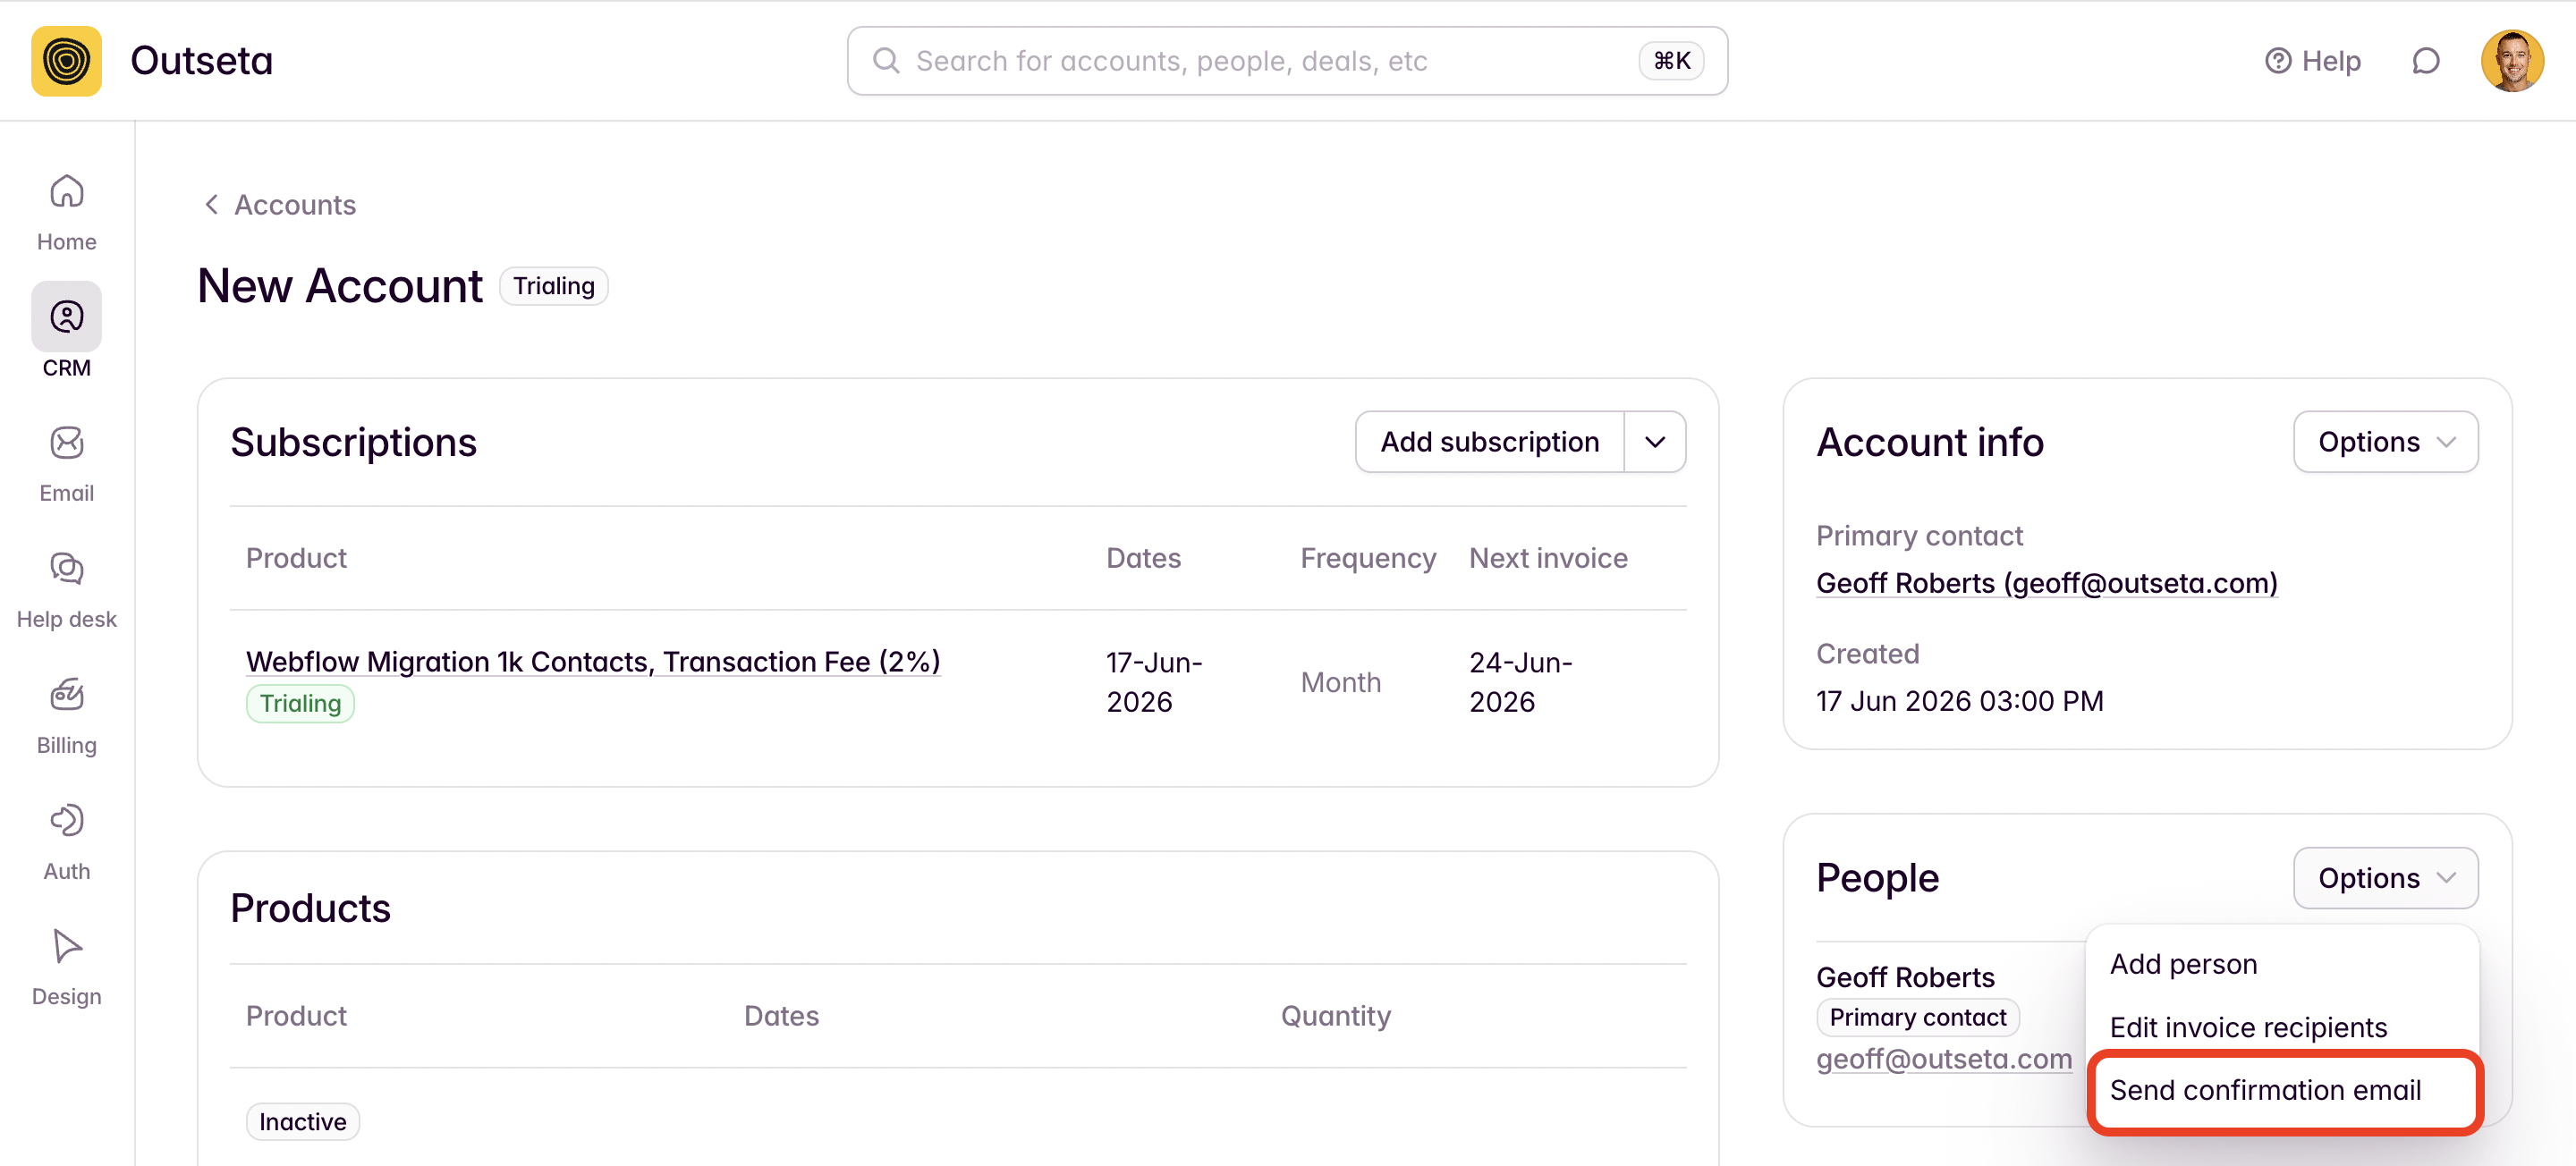Click the Product column header in Subscriptions
The height and width of the screenshot is (1166, 2576).
click(296, 558)
